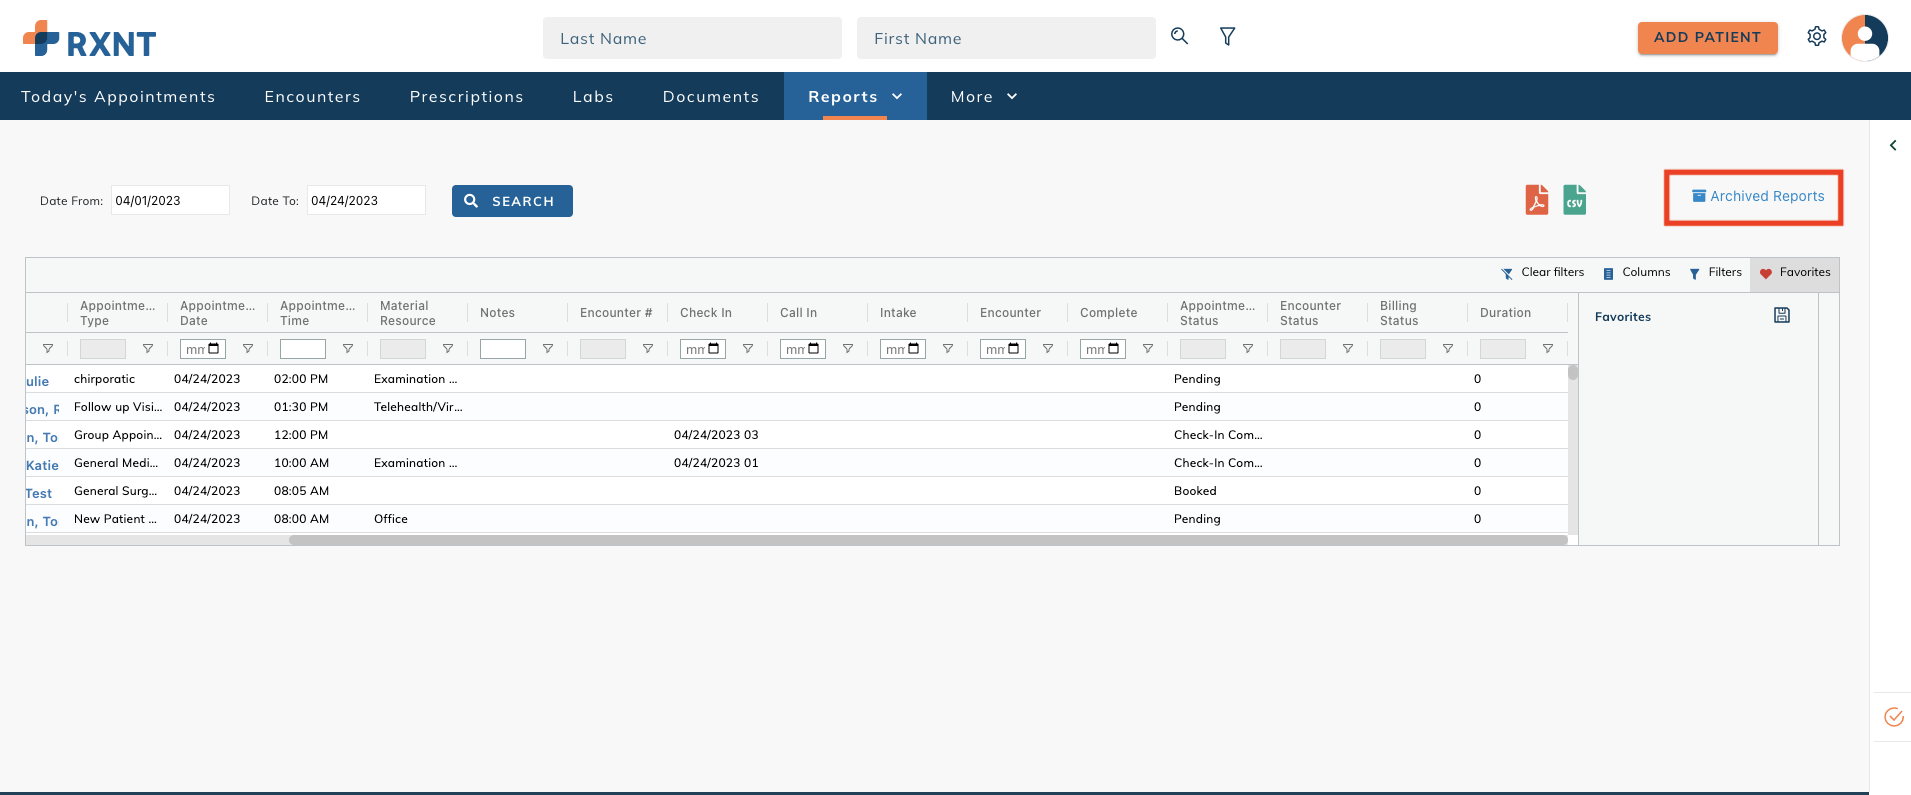Open Today's Appointments tab
Viewport: 1911px width, 795px height.
pos(118,96)
